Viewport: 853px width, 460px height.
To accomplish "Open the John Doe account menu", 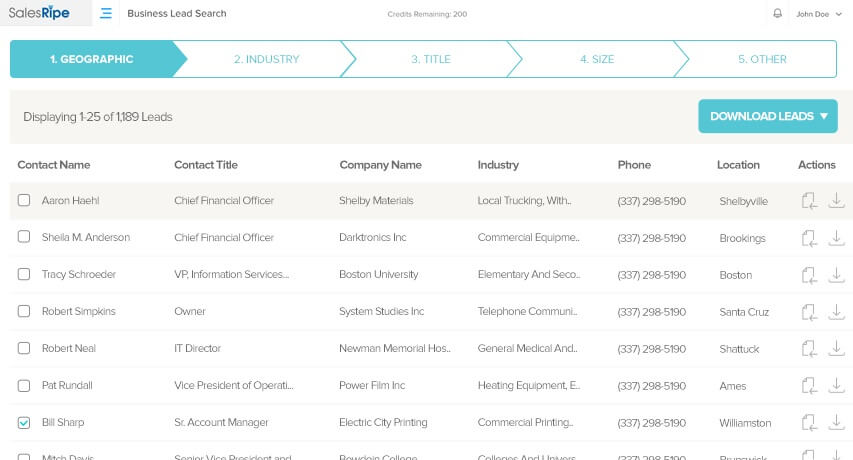I will click(818, 14).
